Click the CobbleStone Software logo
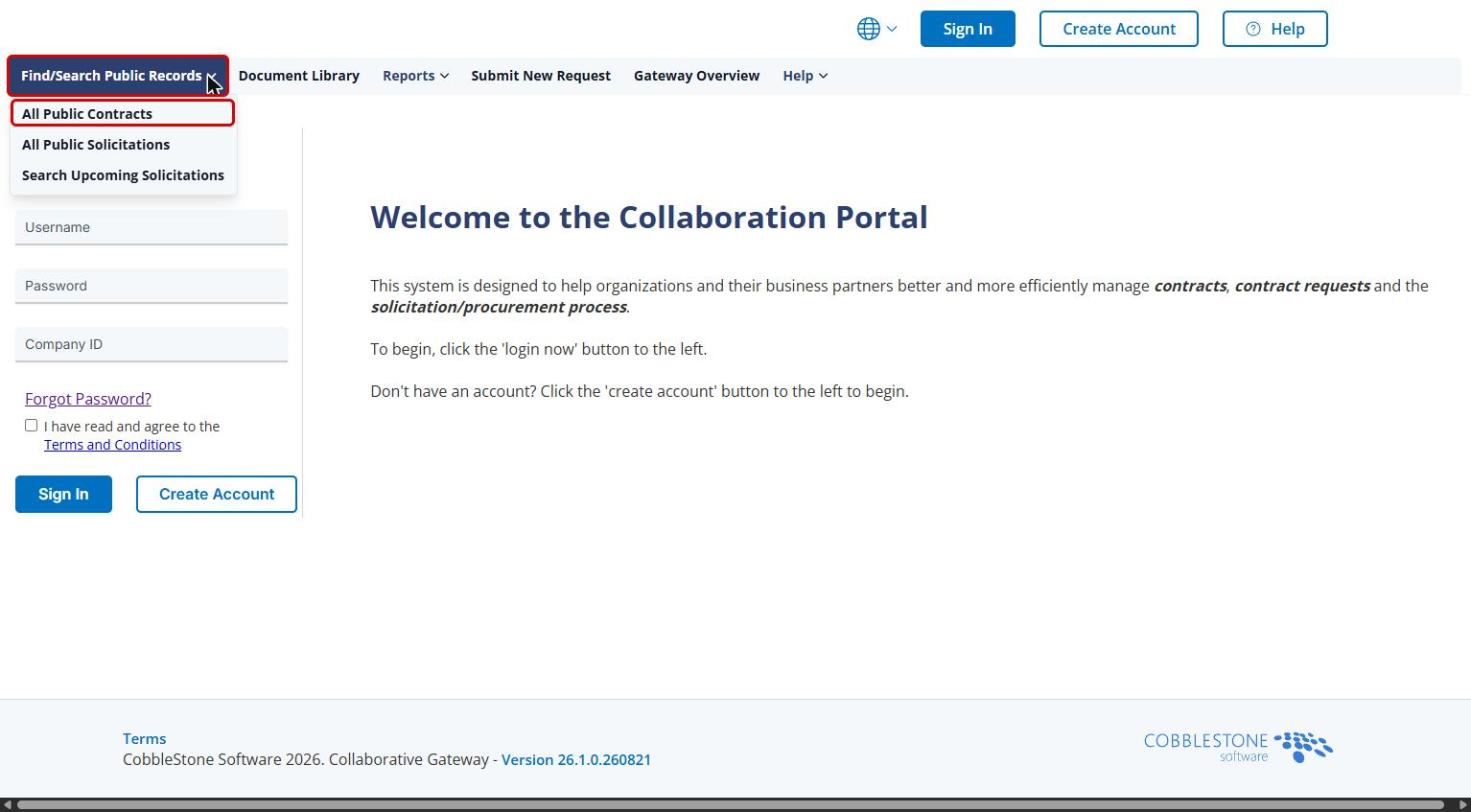 coord(1238,747)
